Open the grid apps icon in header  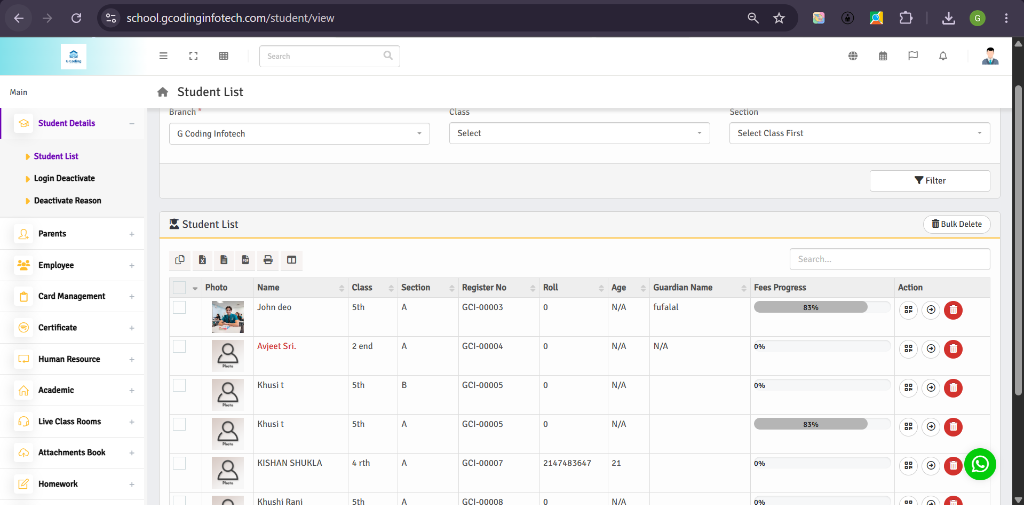pos(223,56)
